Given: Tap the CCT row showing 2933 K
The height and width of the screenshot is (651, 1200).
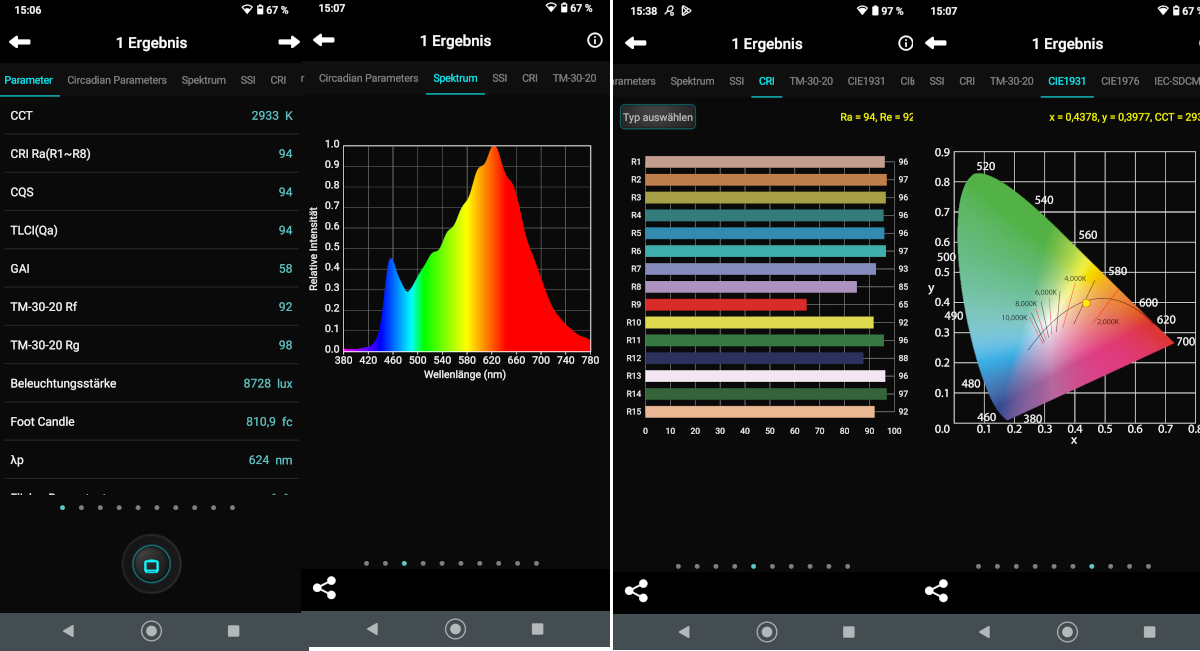Looking at the screenshot, I should tap(150, 115).
